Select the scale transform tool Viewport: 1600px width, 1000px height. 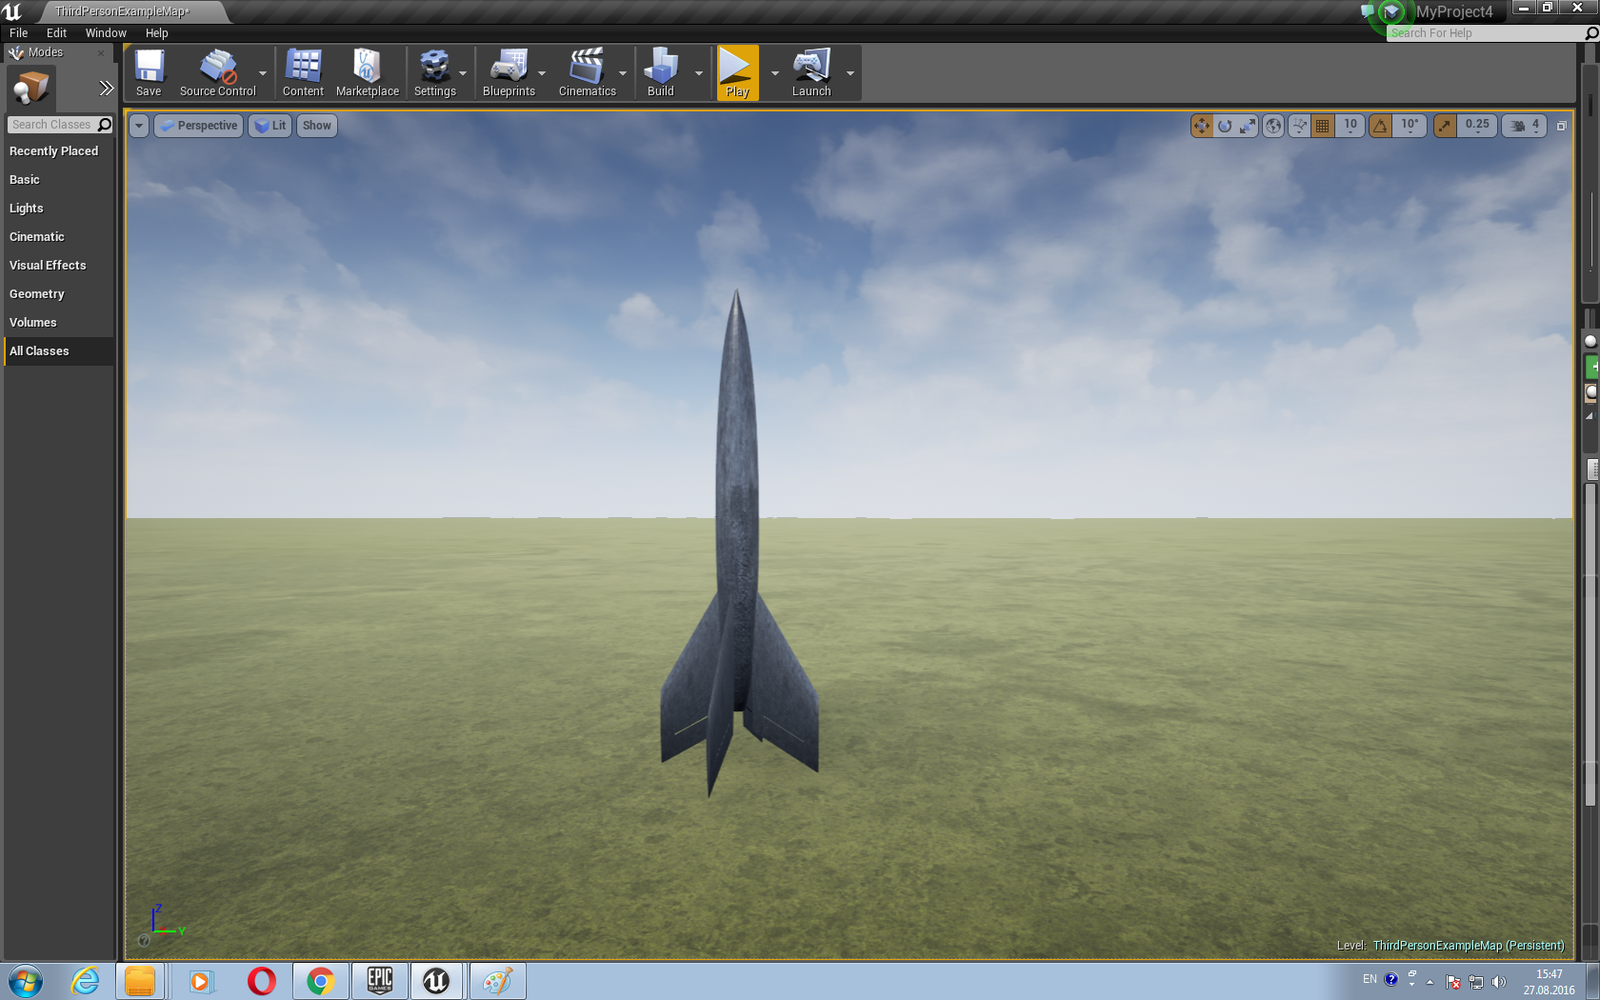click(1247, 126)
